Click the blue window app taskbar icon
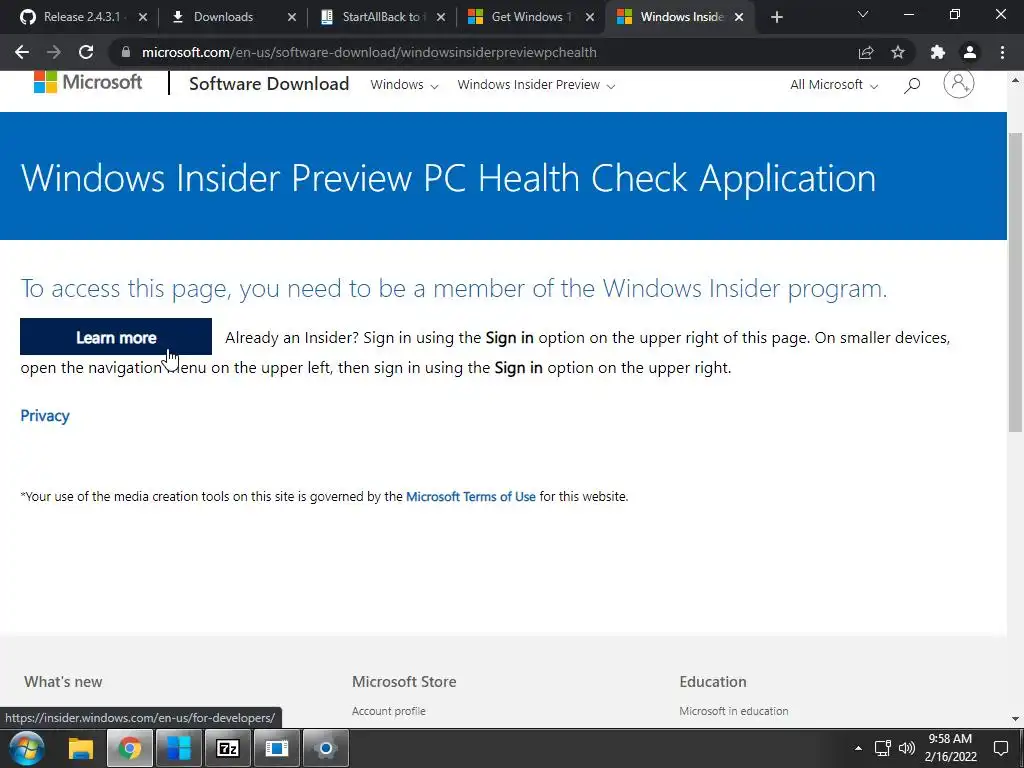Screen dimensions: 1024x768 (x=276, y=748)
